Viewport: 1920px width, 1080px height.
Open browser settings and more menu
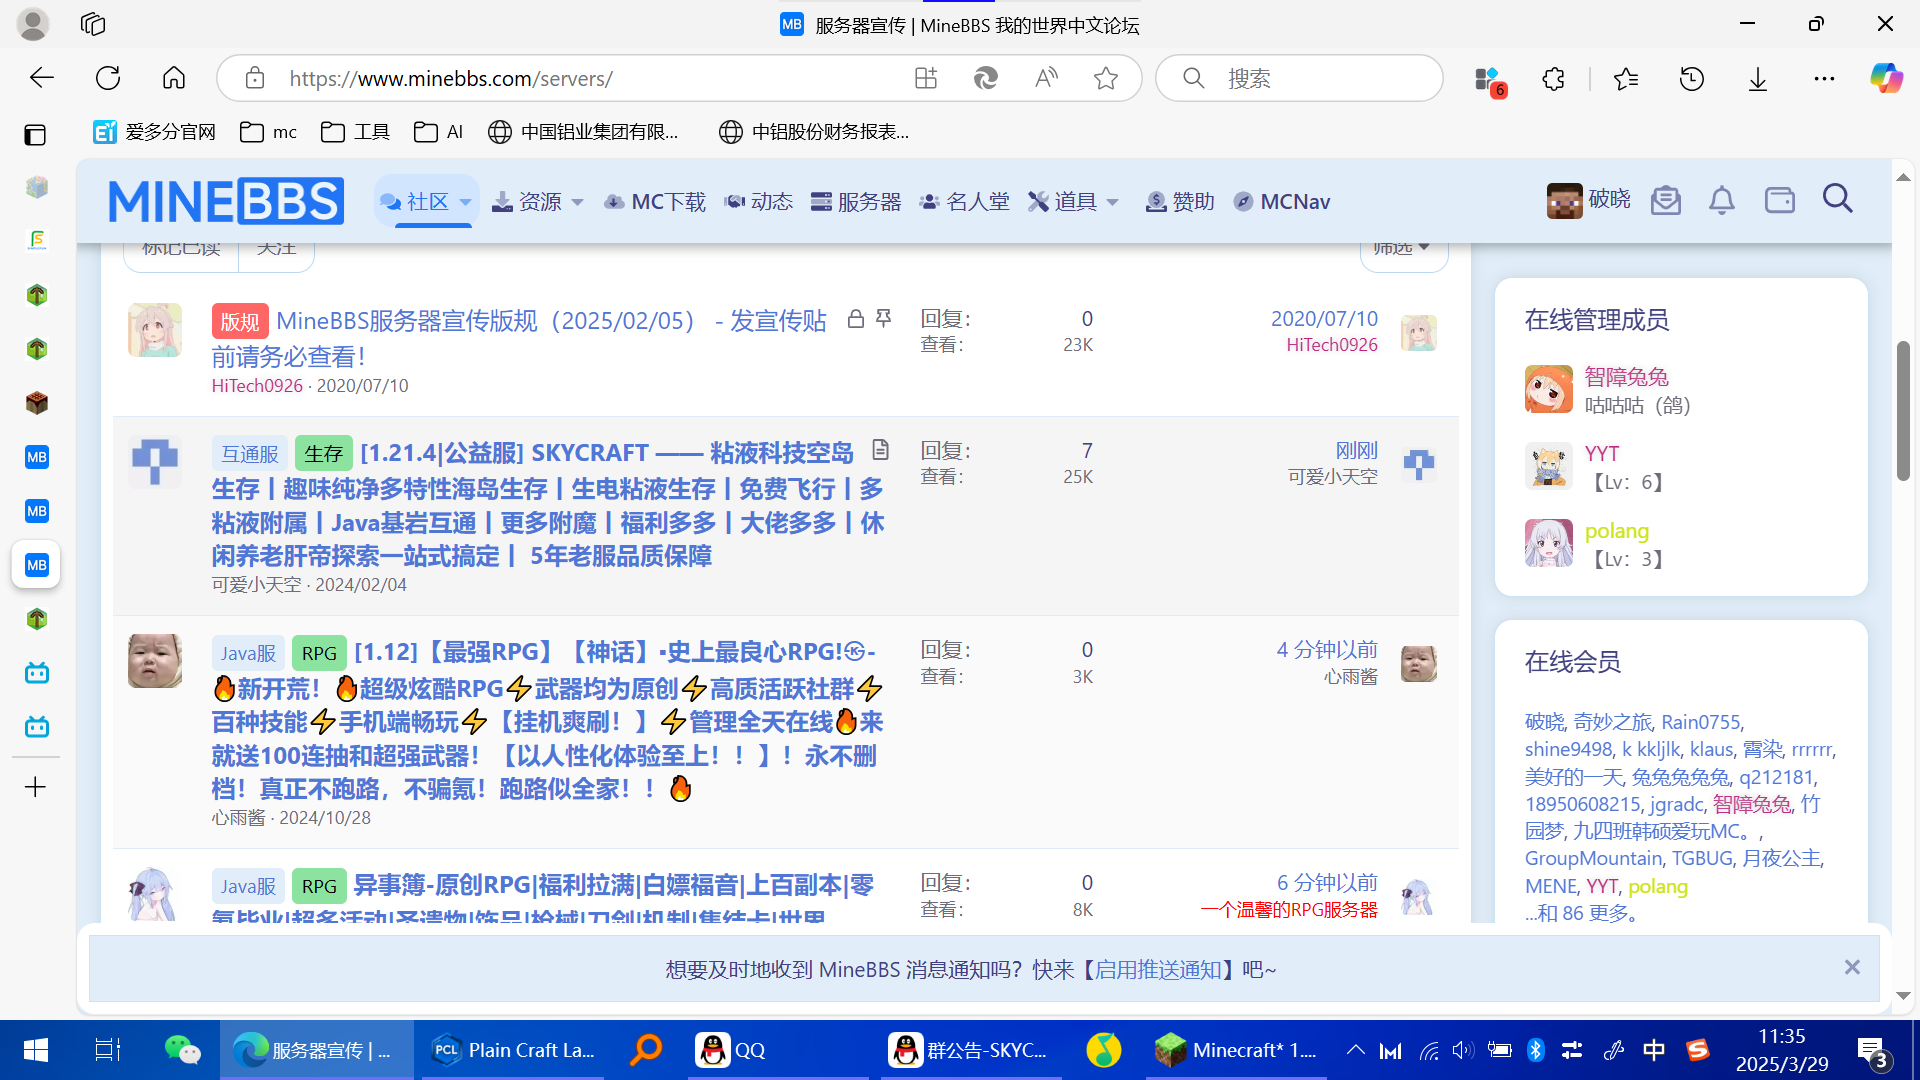[x=1824, y=78]
